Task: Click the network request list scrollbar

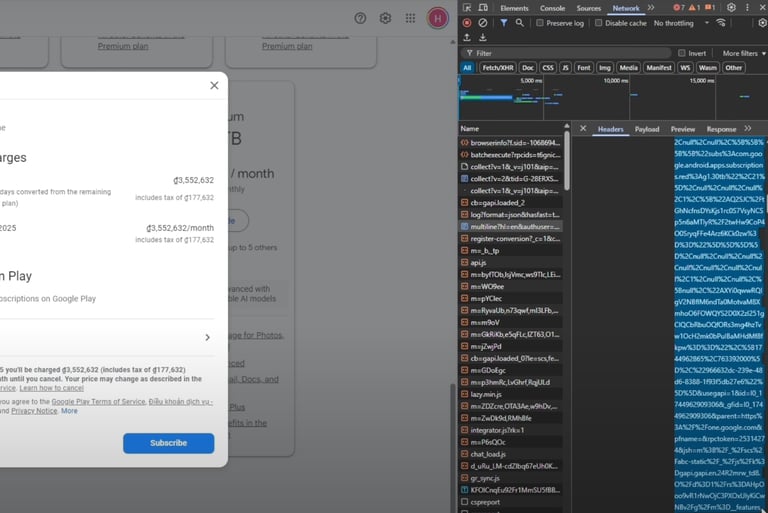Action: pos(567,162)
